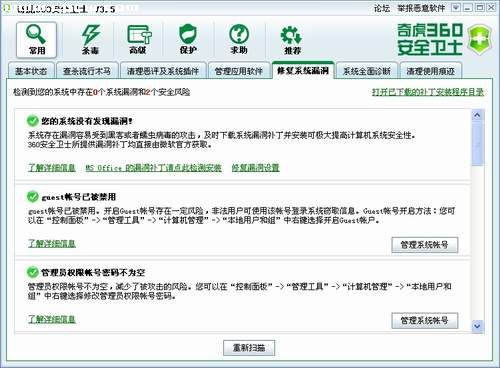
Task: Open the title bar dropdown arrow menu
Action: pos(456,7)
